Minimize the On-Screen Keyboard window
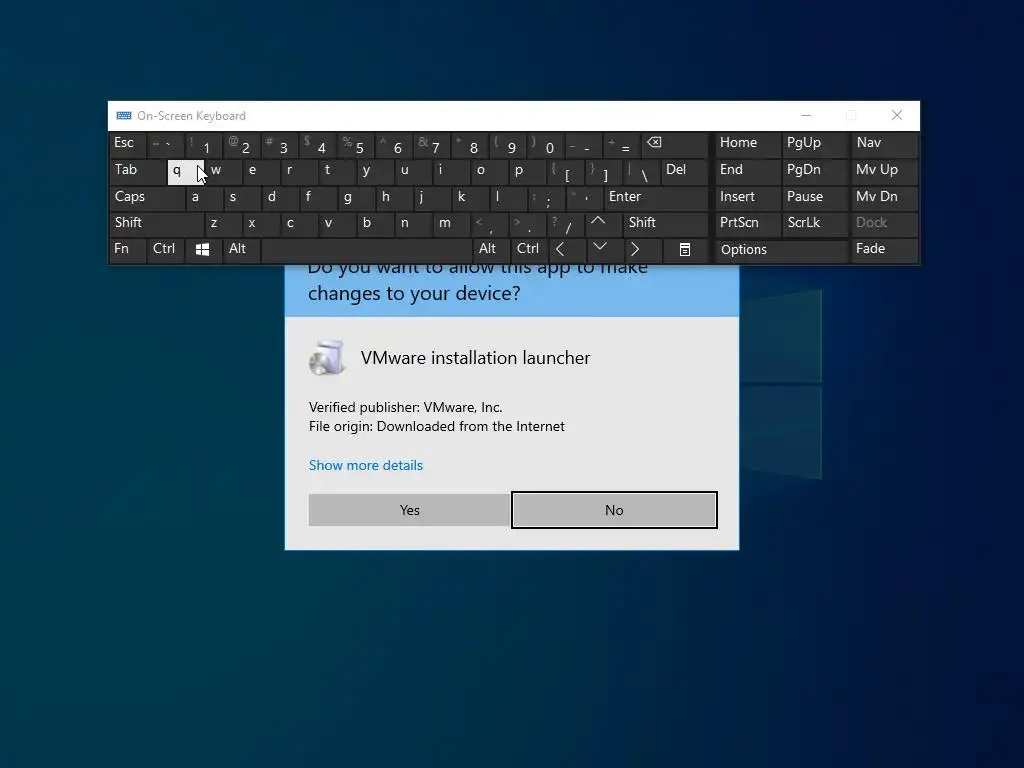Viewport: 1024px width, 768px height. click(x=806, y=116)
